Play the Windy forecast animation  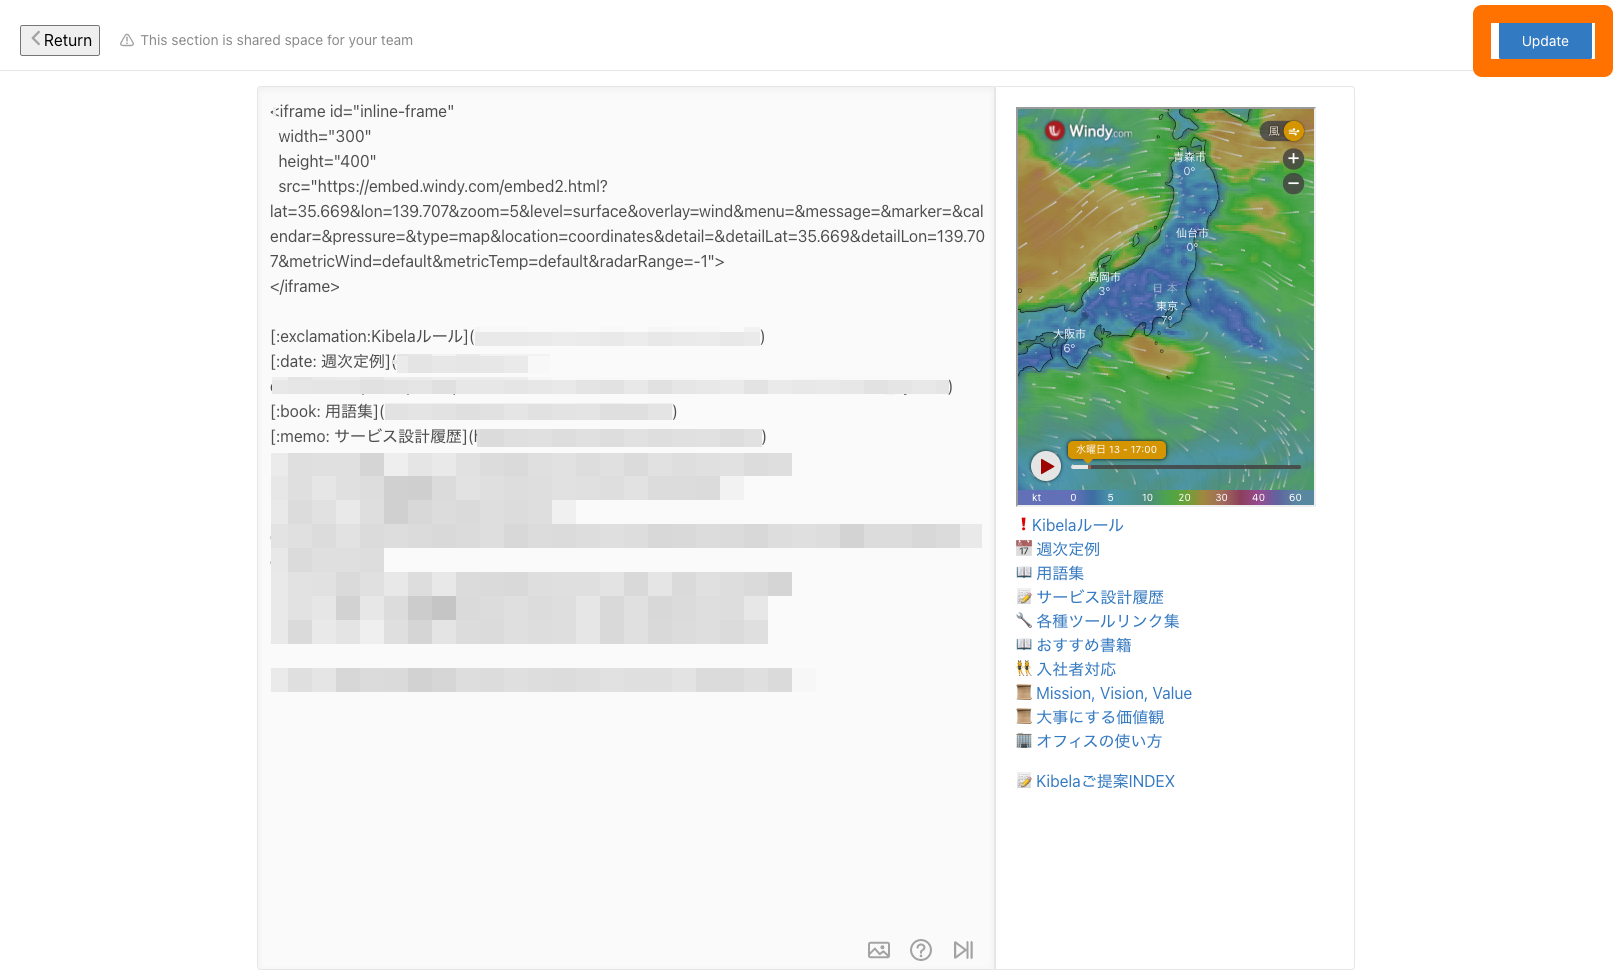(x=1045, y=466)
